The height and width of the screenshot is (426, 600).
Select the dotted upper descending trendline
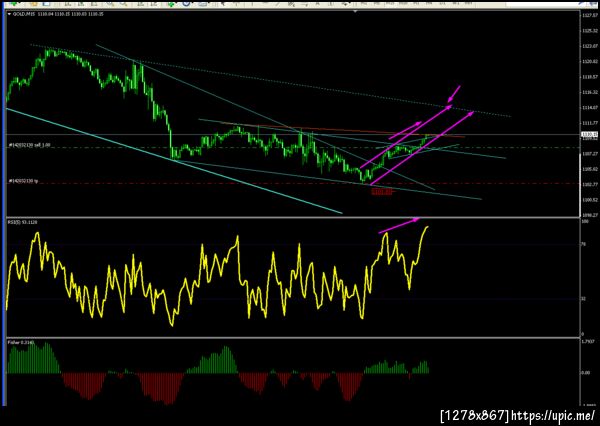270,80
